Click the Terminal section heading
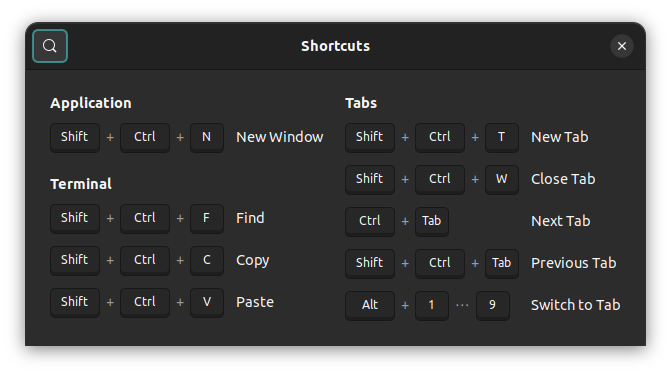Image resolution: width=671 pixels, height=374 pixels. pos(81,184)
